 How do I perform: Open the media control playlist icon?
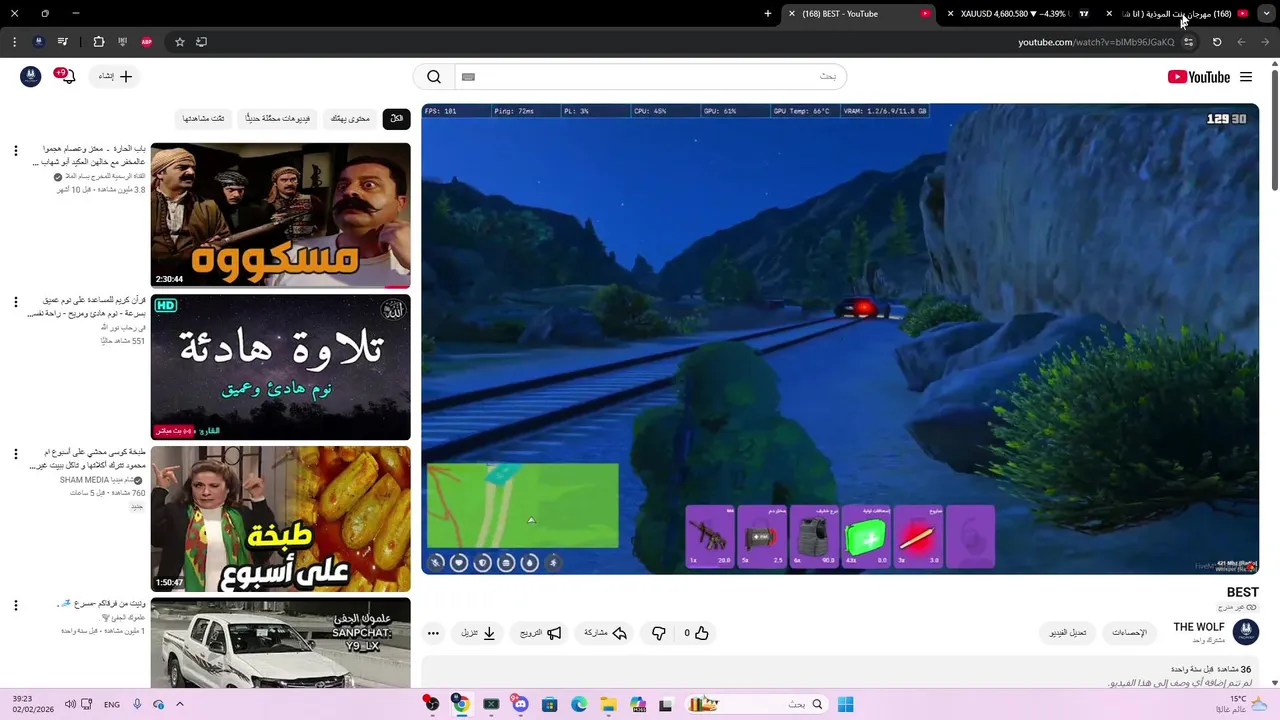click(62, 42)
